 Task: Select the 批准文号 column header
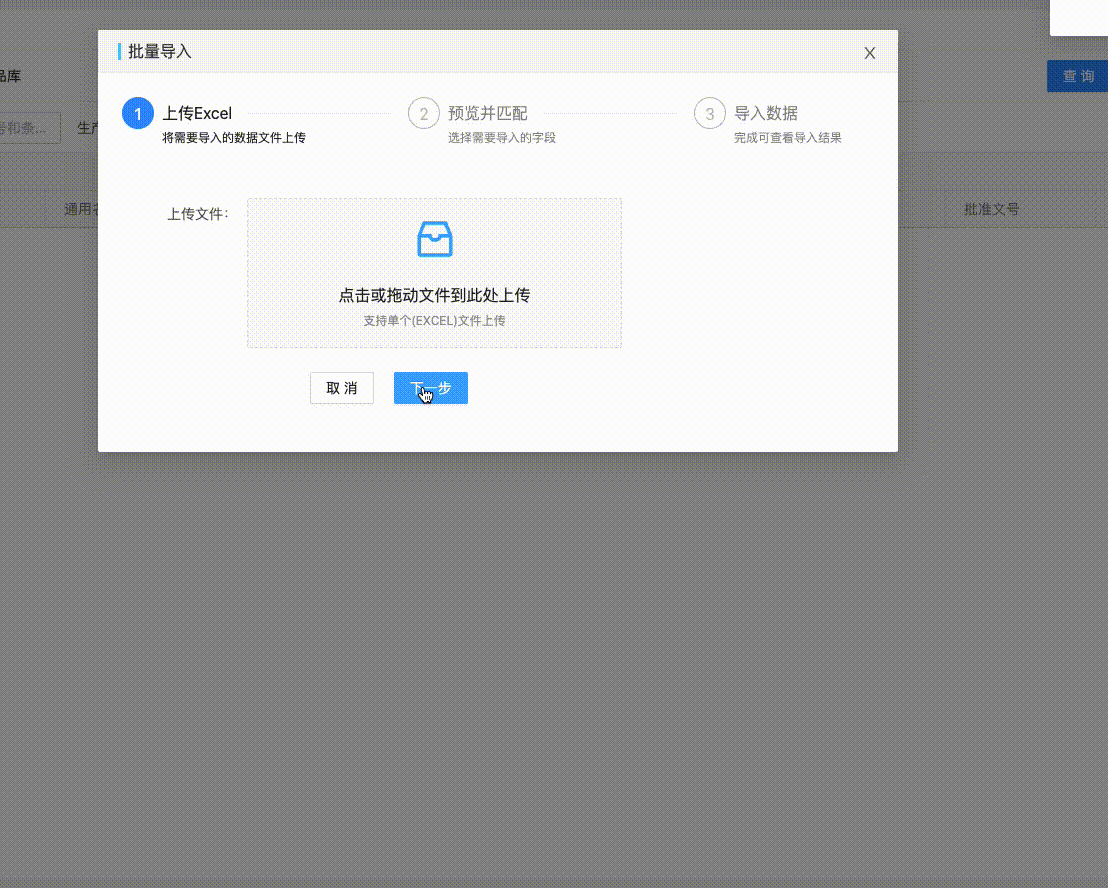991,209
